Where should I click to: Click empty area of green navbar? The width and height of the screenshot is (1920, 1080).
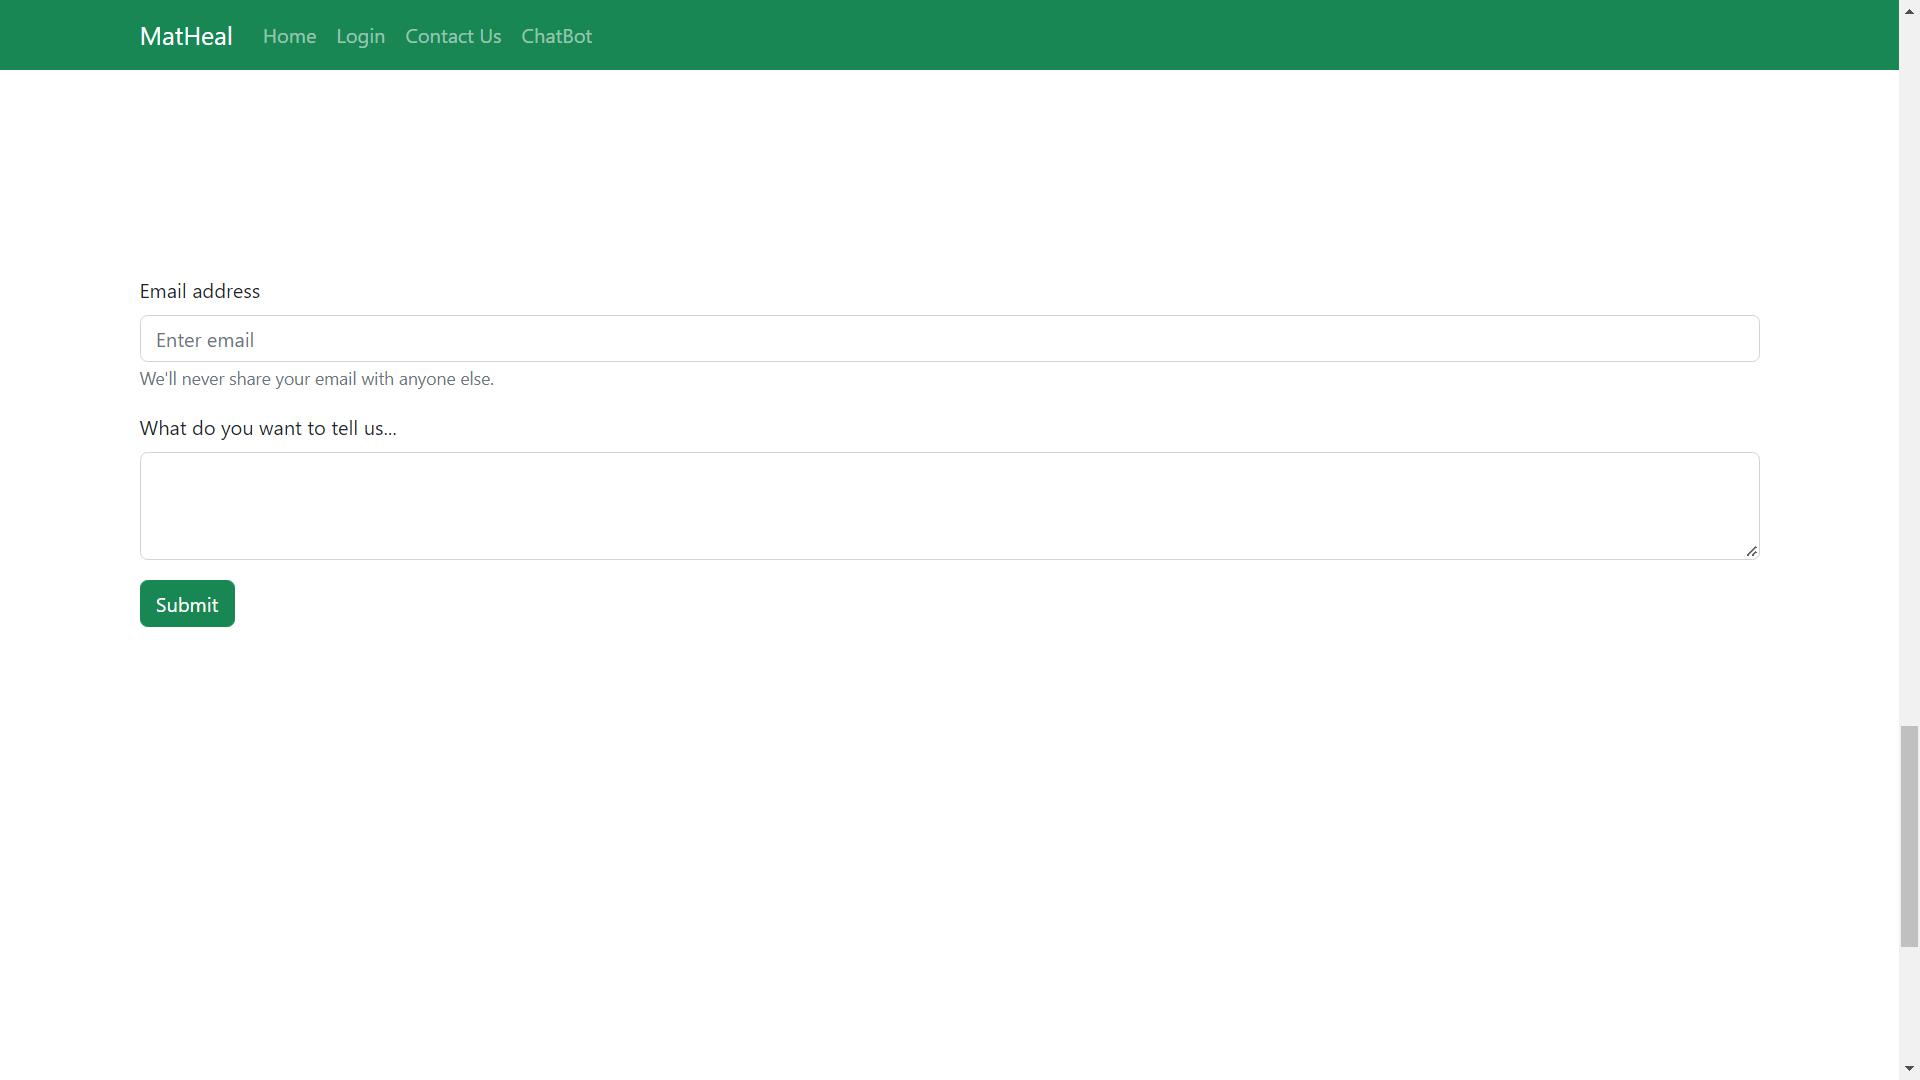coord(1200,36)
